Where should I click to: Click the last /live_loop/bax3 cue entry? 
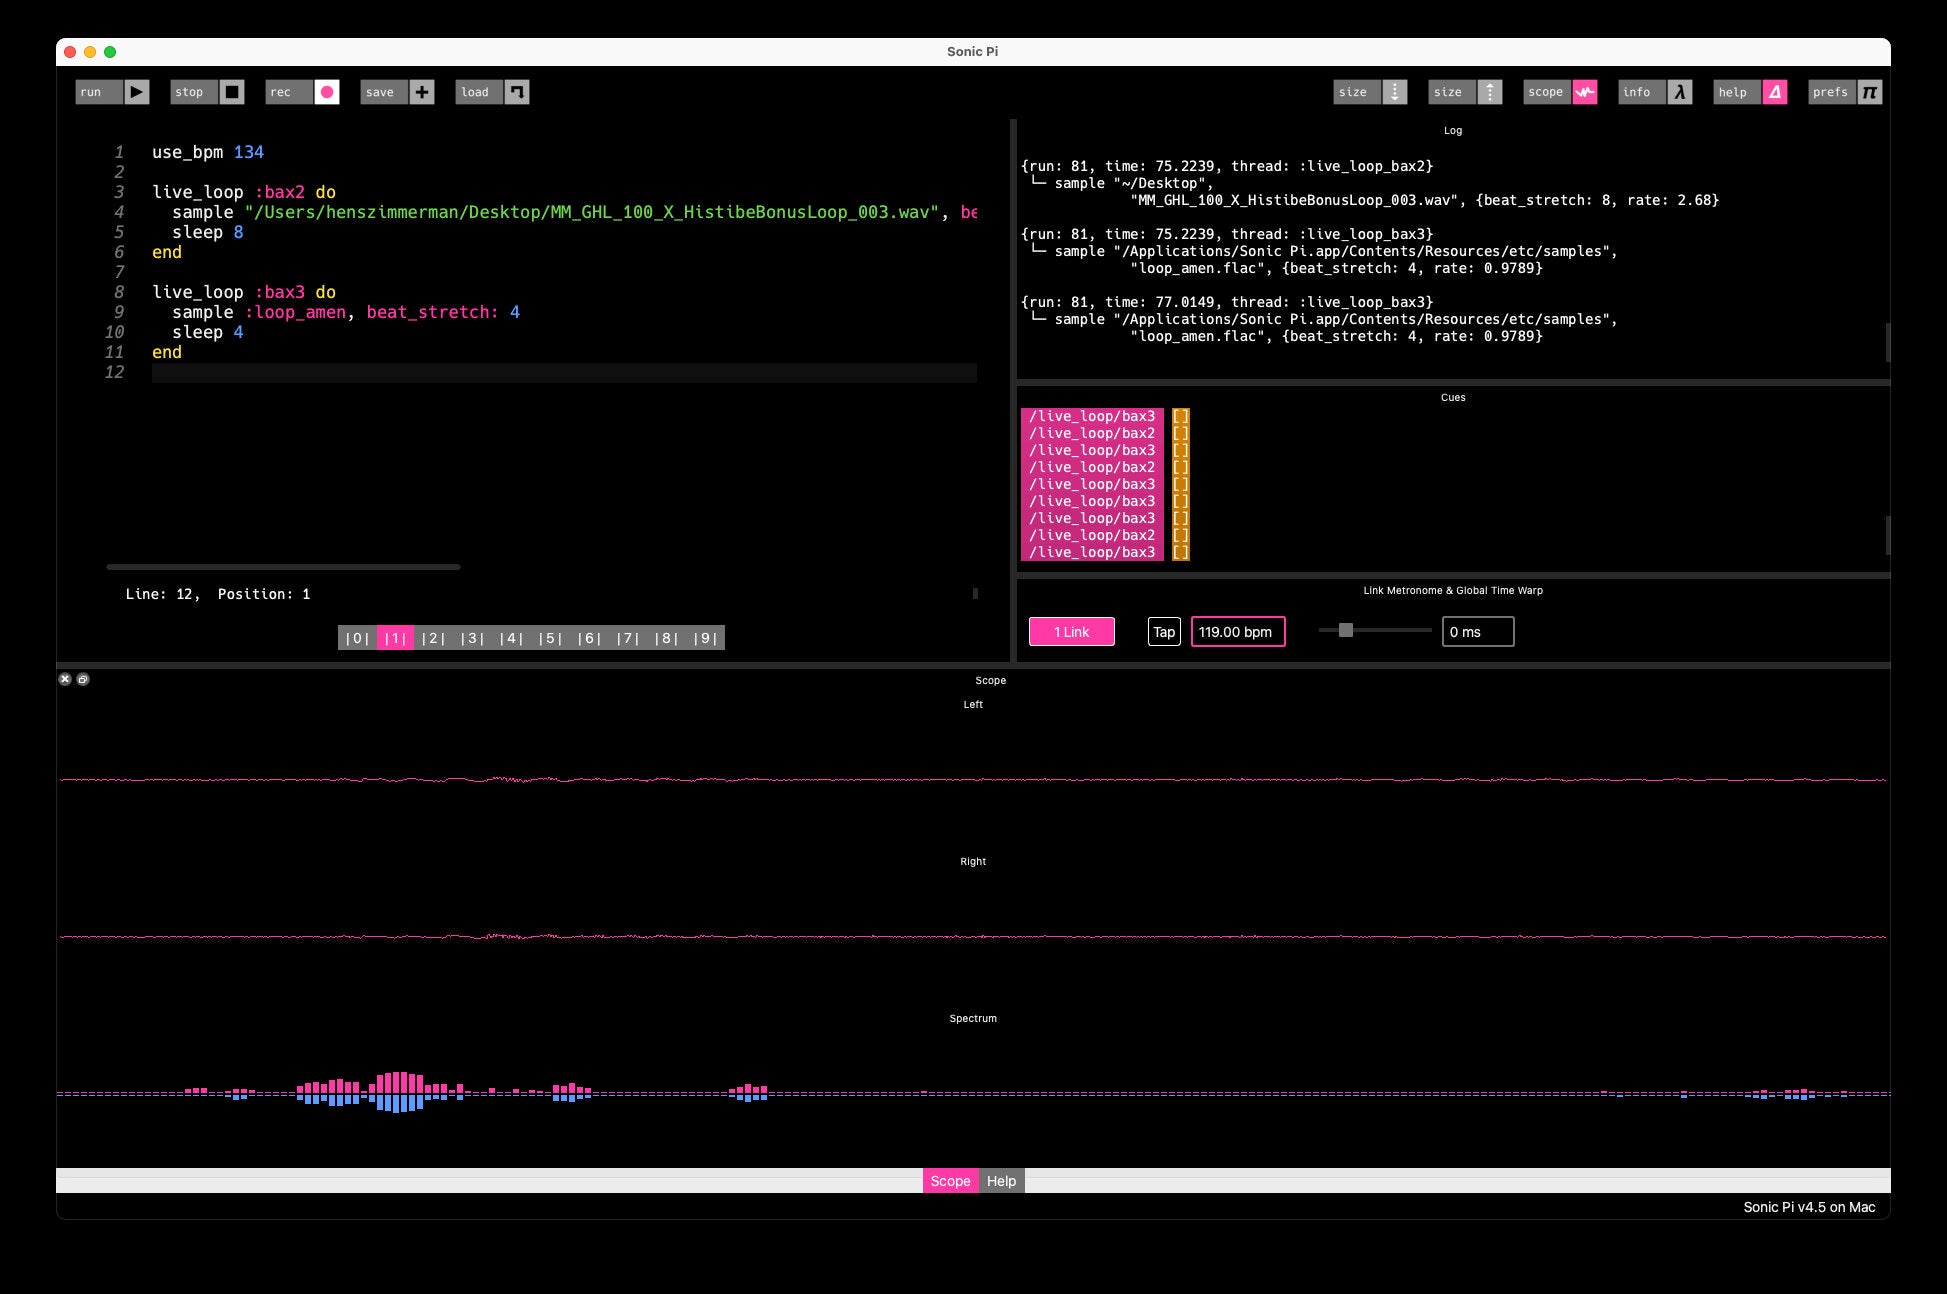[1092, 552]
